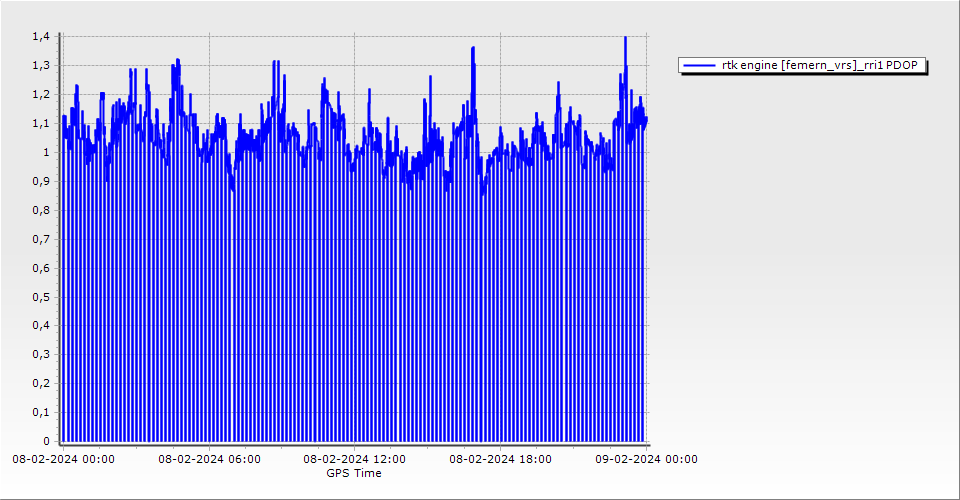Click the 'GPS Time' axis title
Image resolution: width=960 pixels, height=500 pixels.
click(354, 473)
